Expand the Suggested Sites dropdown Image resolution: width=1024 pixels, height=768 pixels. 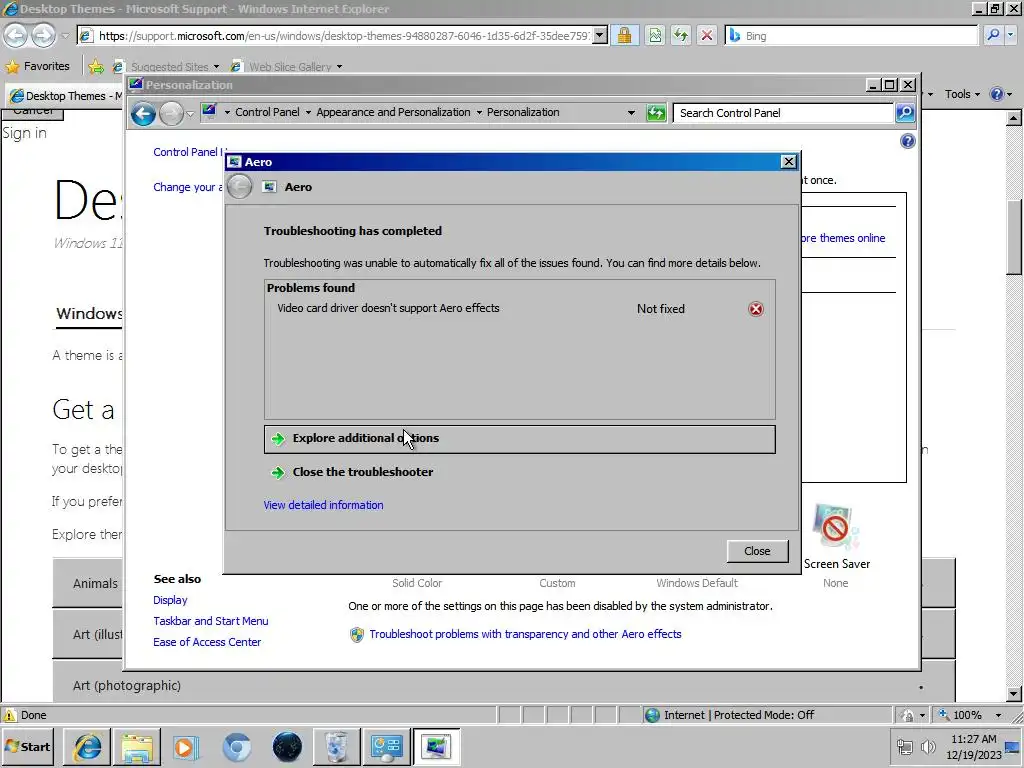click(216, 67)
